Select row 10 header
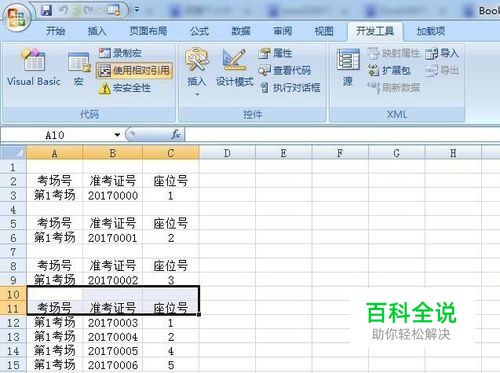This screenshot has height=373, width=500. (13, 294)
